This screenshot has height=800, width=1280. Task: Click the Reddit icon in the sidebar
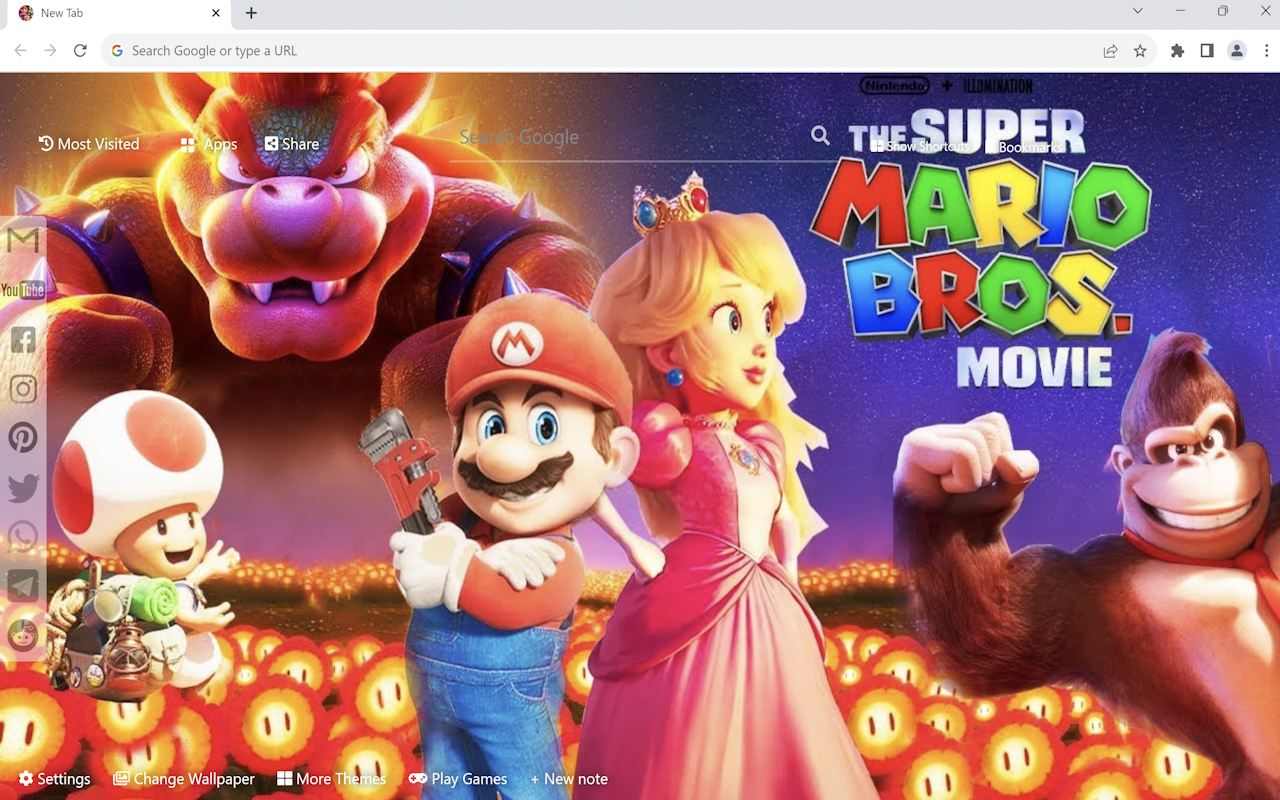coord(22,635)
